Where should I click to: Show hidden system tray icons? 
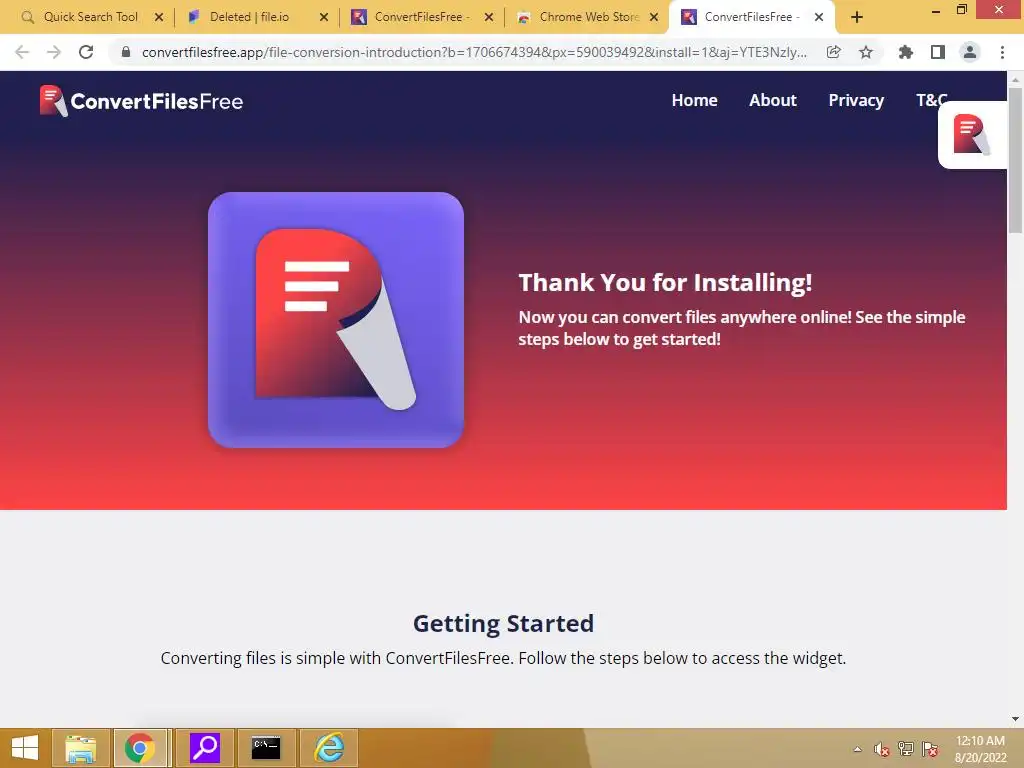[x=857, y=749]
